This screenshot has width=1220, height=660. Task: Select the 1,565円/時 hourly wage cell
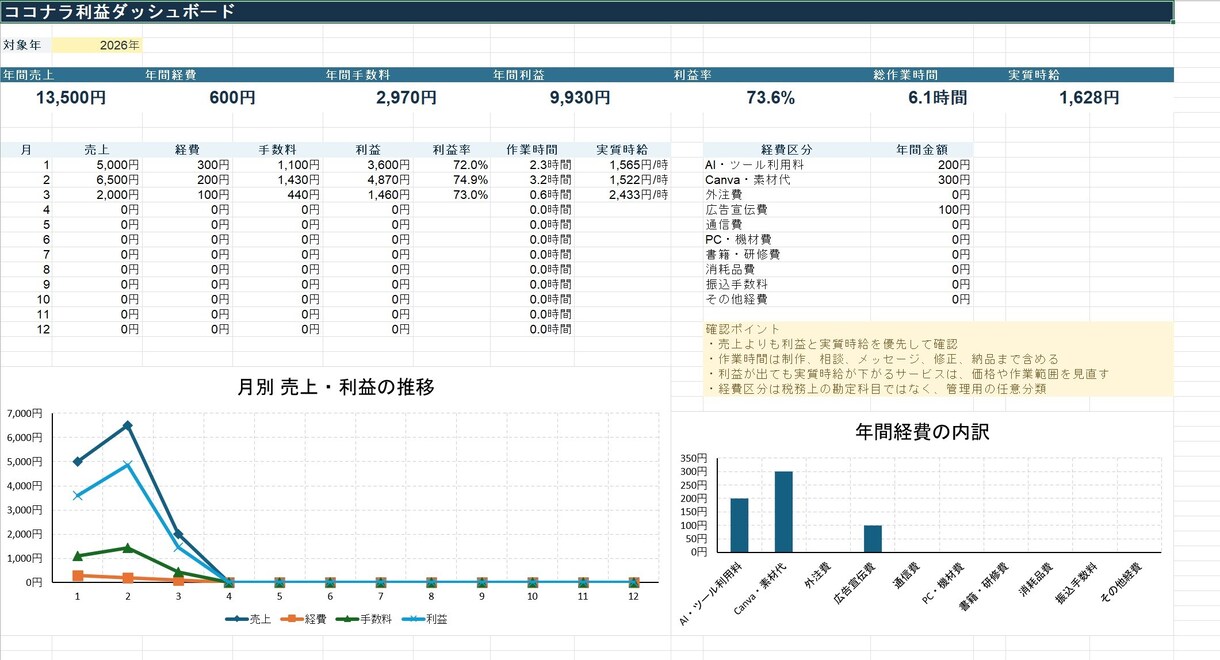623,165
